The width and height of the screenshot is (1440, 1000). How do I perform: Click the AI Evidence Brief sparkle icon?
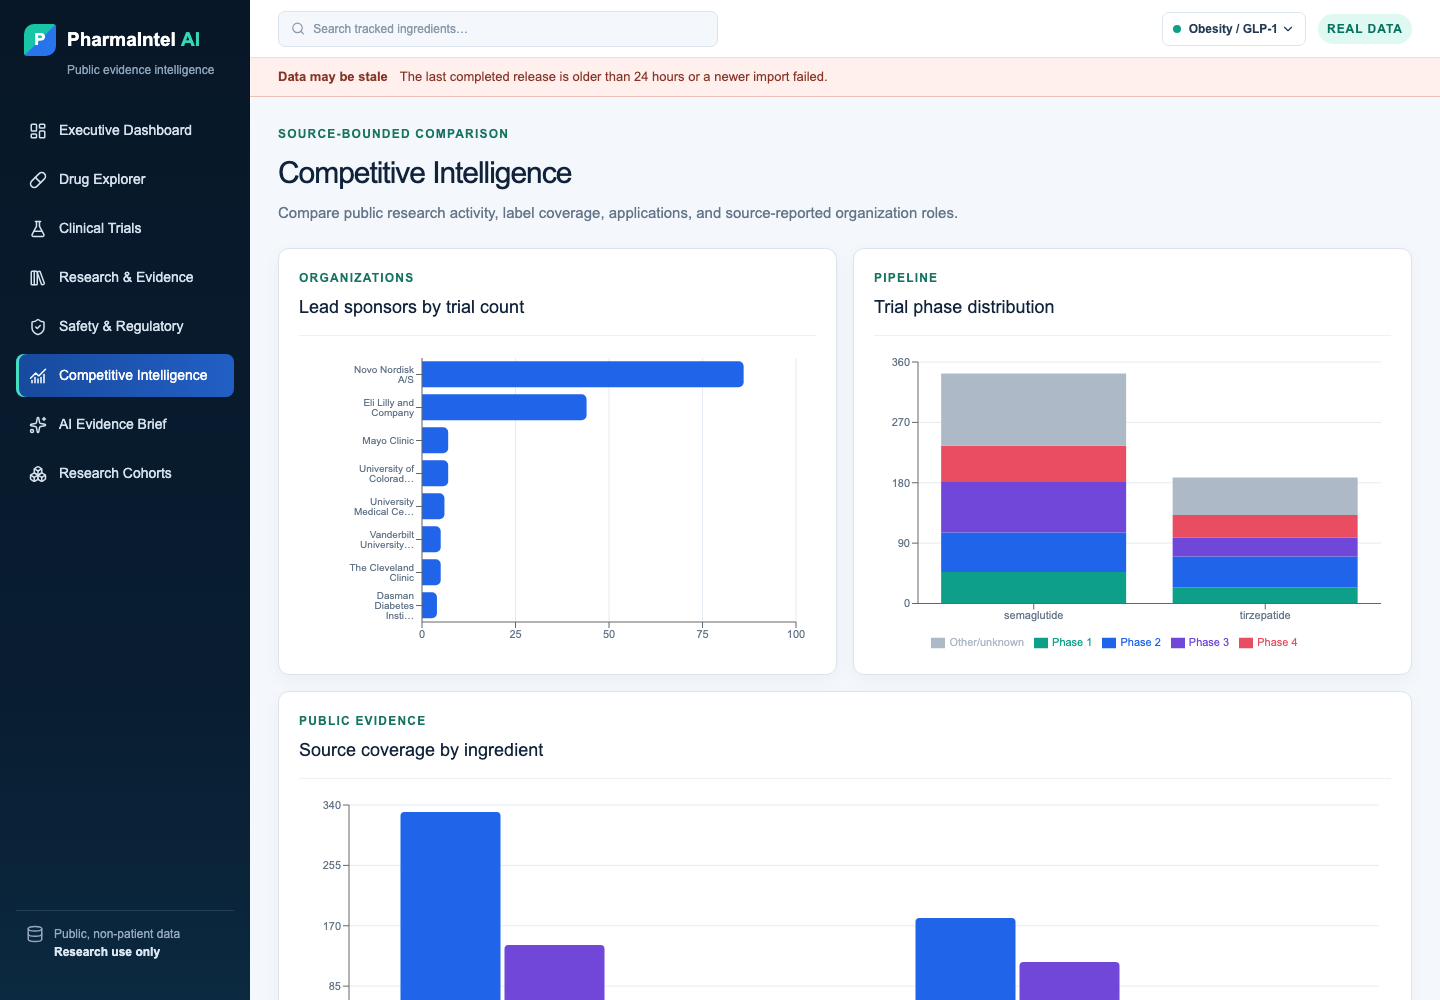point(38,425)
